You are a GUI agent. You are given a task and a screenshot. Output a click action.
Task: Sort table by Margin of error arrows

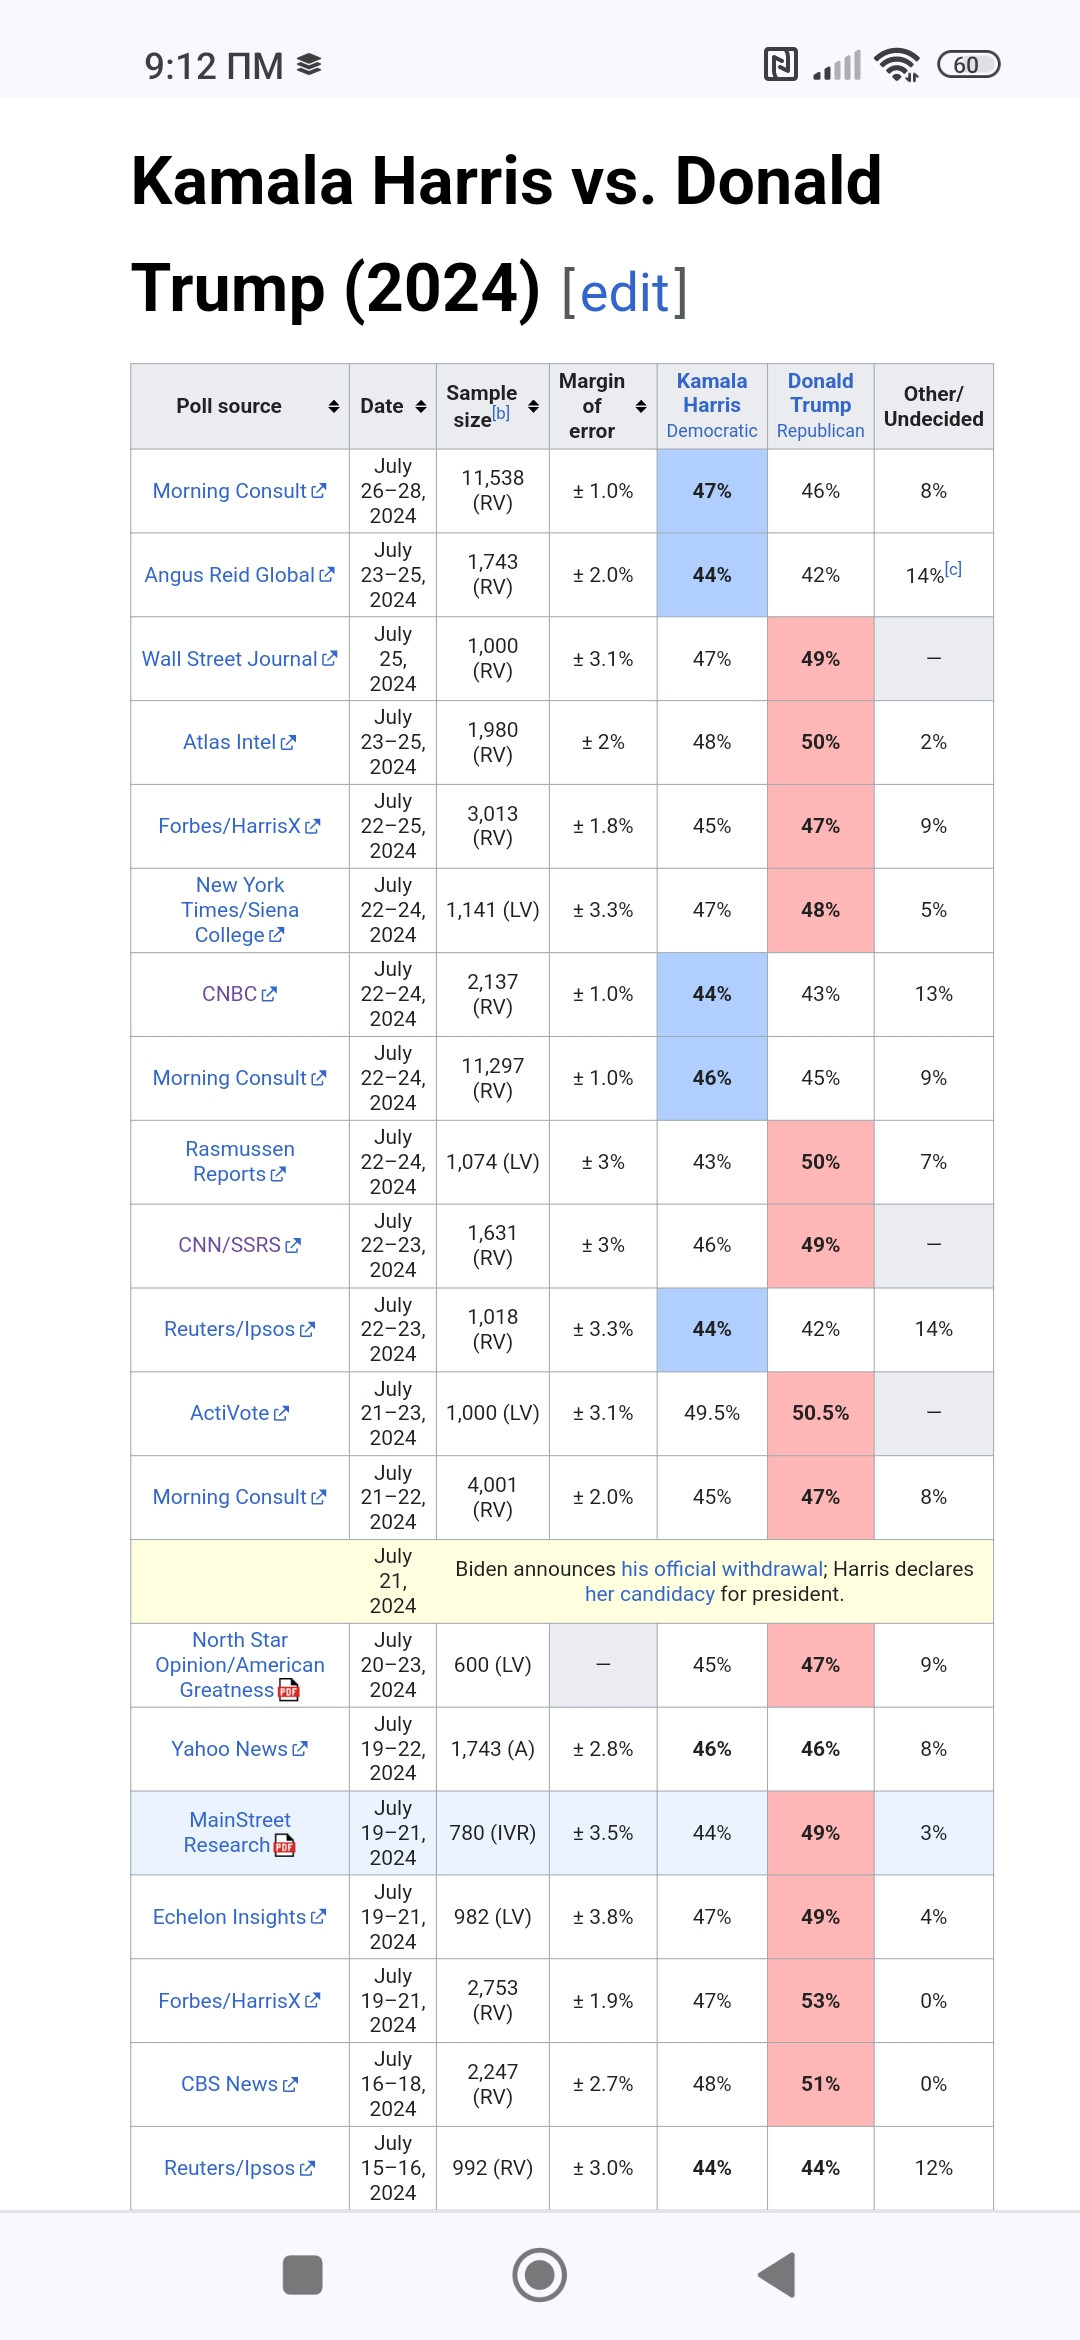[x=641, y=406]
